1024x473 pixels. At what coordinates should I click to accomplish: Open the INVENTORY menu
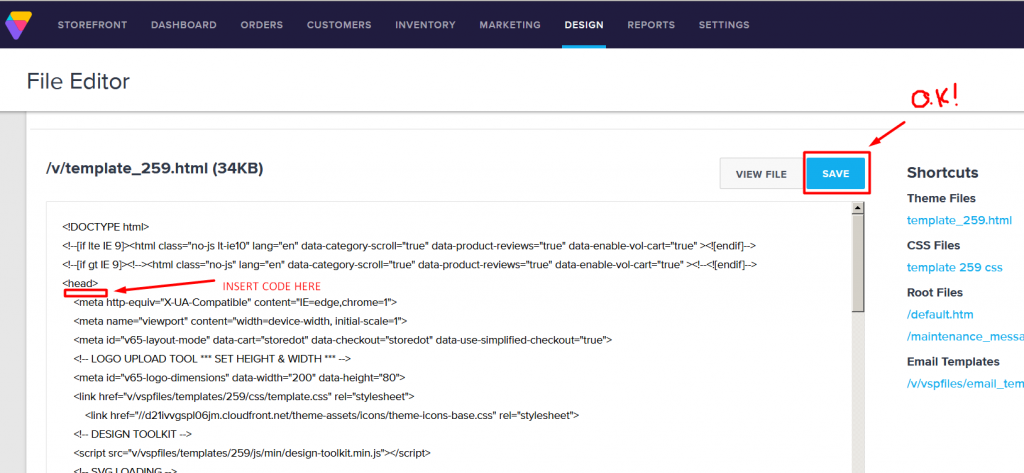[425, 25]
